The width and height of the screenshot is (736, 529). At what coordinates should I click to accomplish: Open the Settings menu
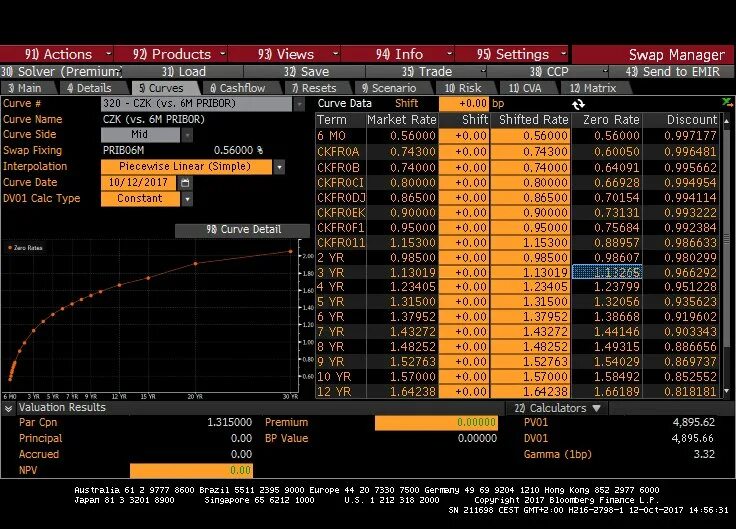click(512, 54)
